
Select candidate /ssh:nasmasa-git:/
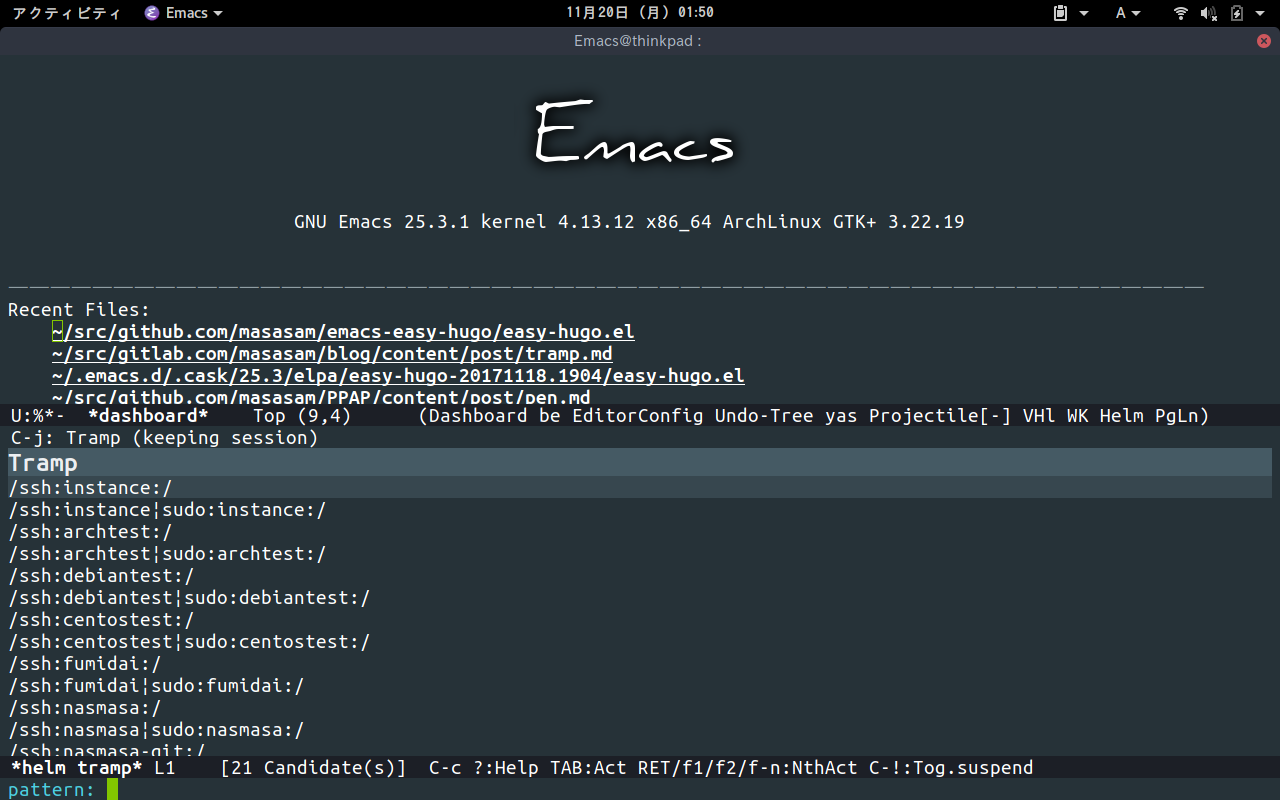(x=107, y=749)
